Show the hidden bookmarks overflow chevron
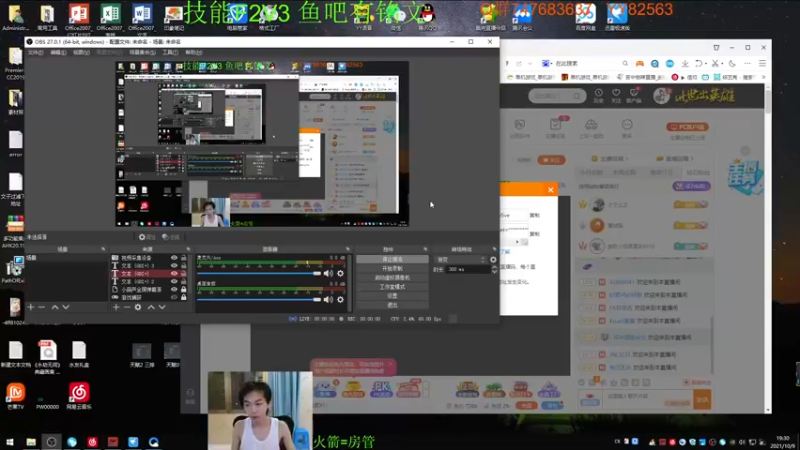800x450 pixels. [x=763, y=77]
